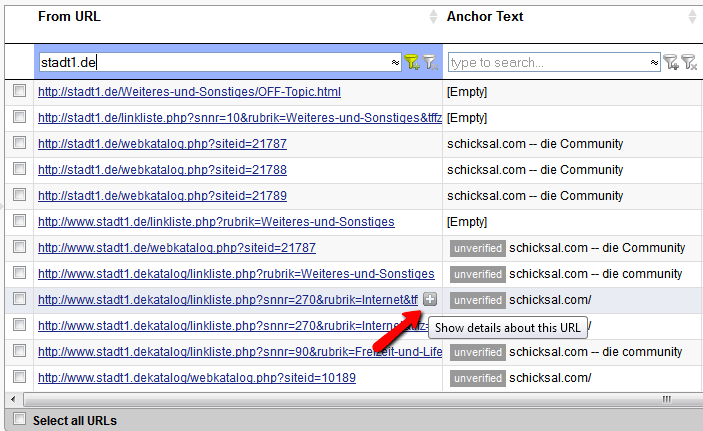703x431 pixels.
Task: Open stadt1.de webkatalog siteid=21788 link
Action: 162,170
